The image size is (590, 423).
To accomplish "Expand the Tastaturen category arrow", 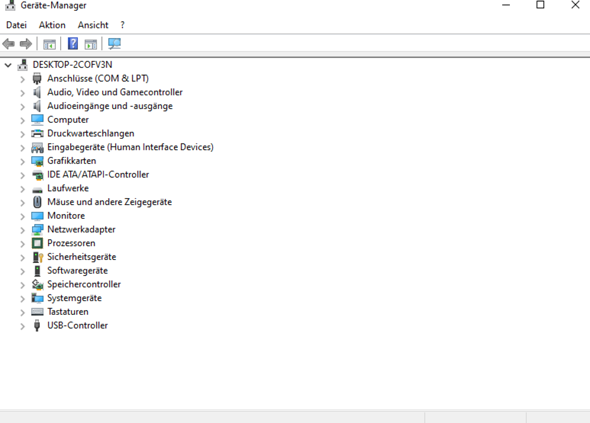I will (x=23, y=312).
